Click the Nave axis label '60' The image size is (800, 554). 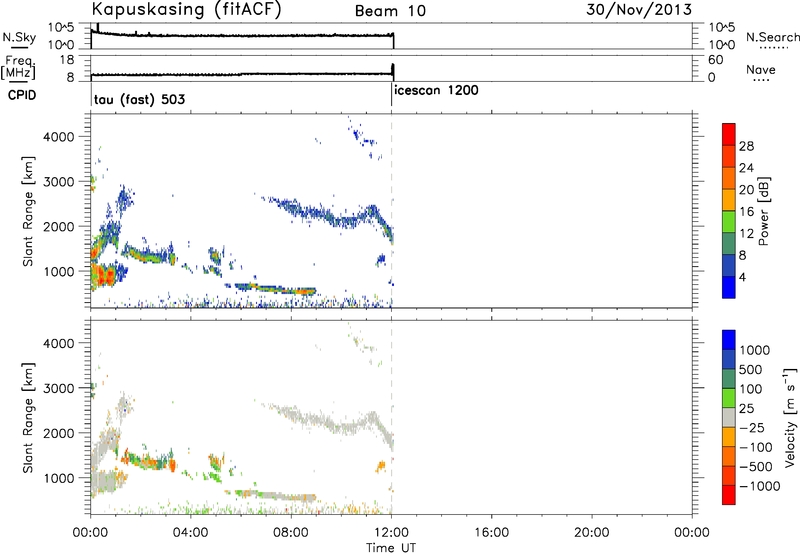(x=715, y=60)
